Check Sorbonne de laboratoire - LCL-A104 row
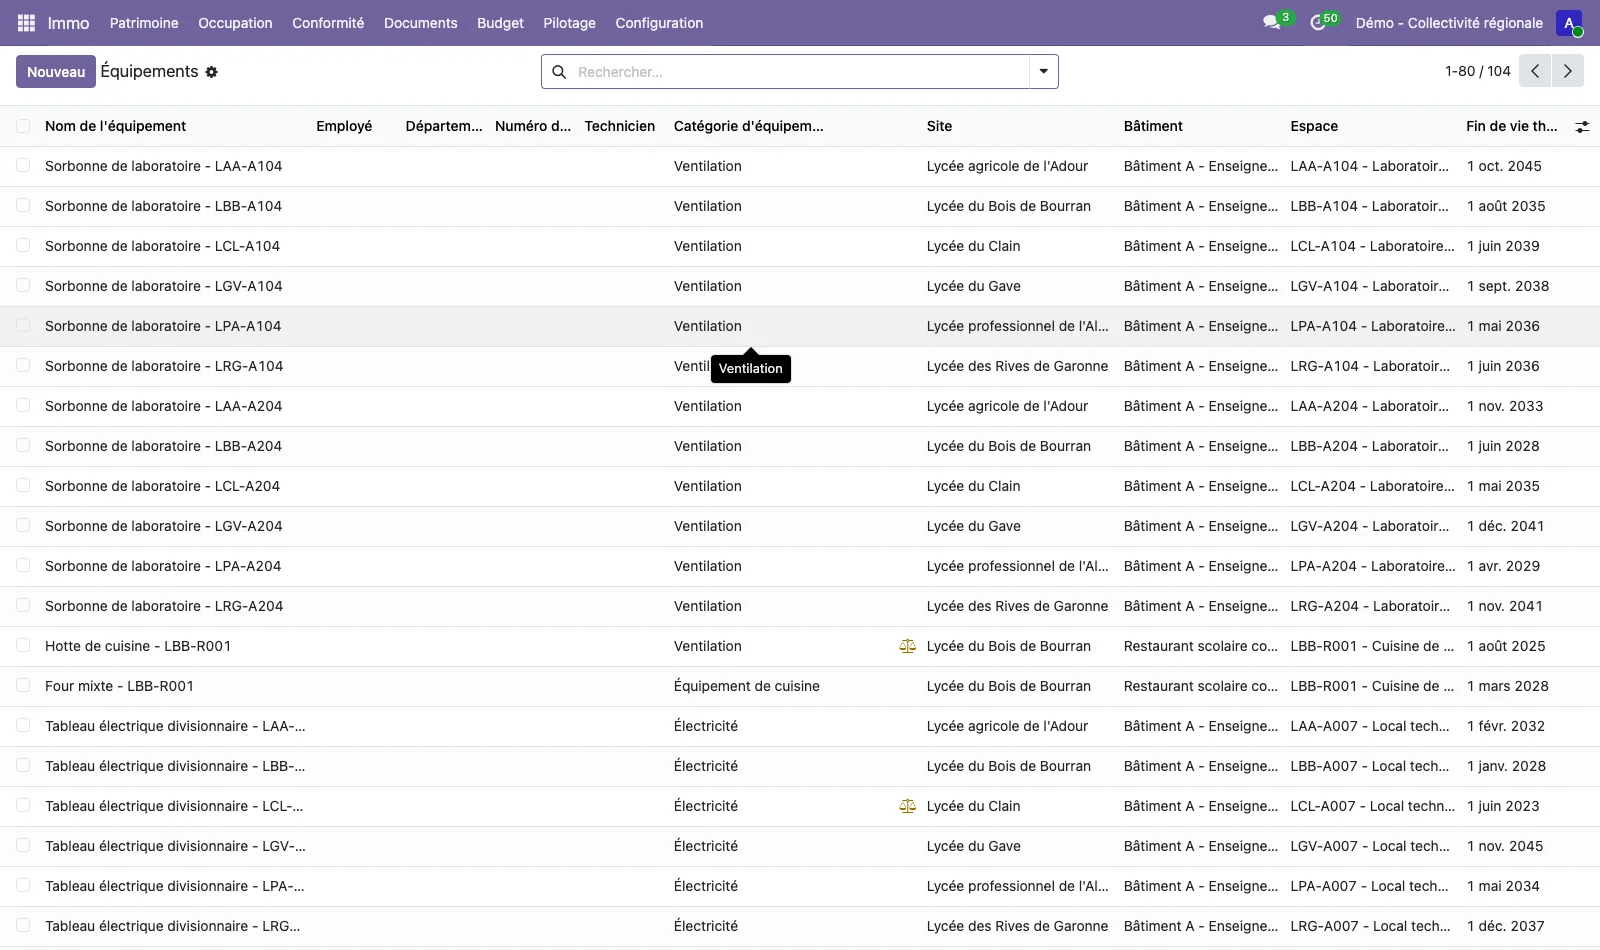Viewport: 1600px width, 950px height. (23, 246)
